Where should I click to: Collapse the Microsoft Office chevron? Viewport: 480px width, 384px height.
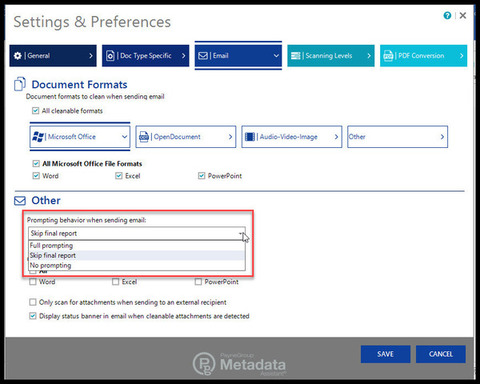(124, 137)
